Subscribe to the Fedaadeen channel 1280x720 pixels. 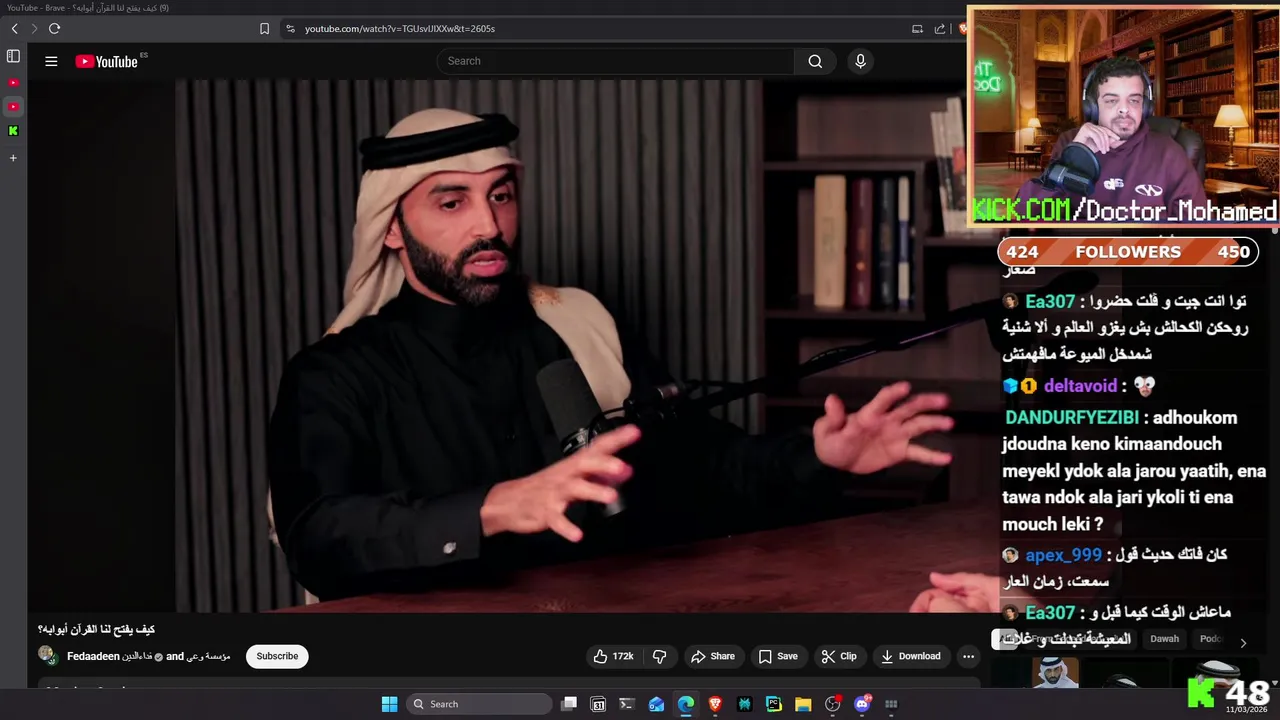(x=277, y=656)
